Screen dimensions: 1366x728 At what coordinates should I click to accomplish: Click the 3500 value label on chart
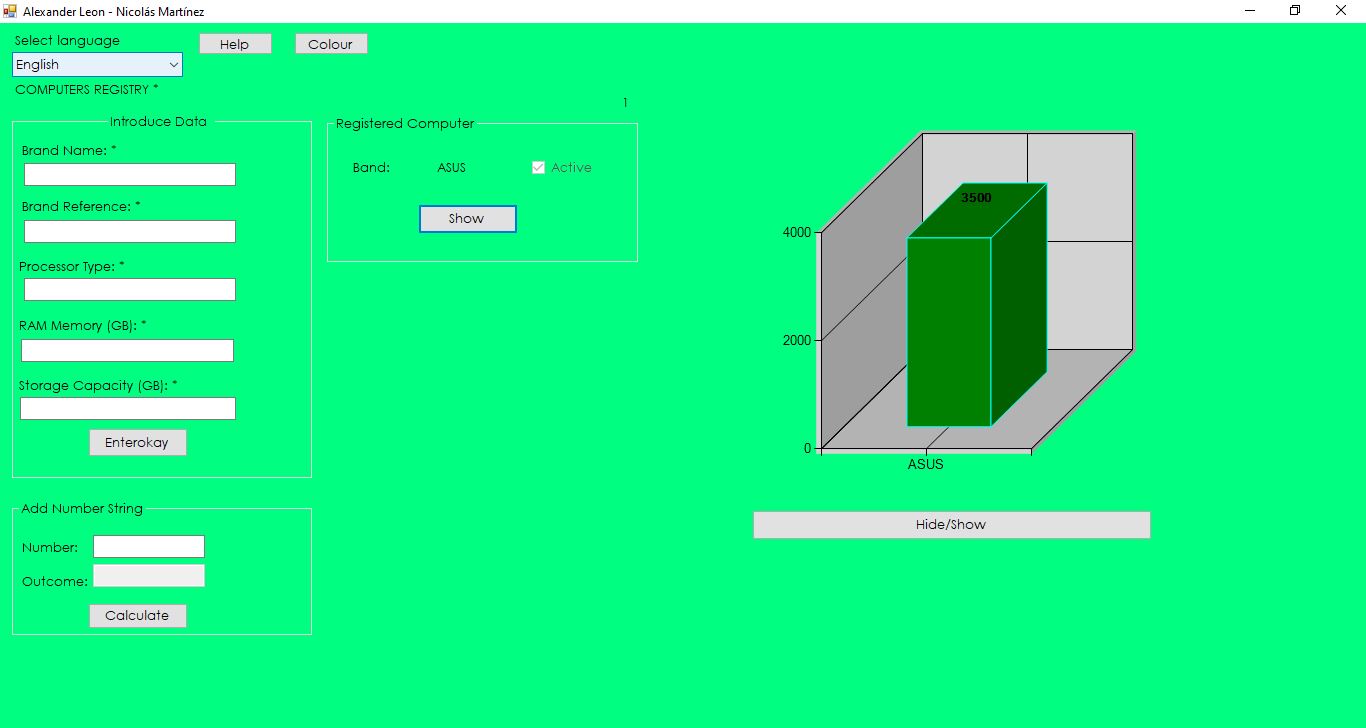coord(976,198)
